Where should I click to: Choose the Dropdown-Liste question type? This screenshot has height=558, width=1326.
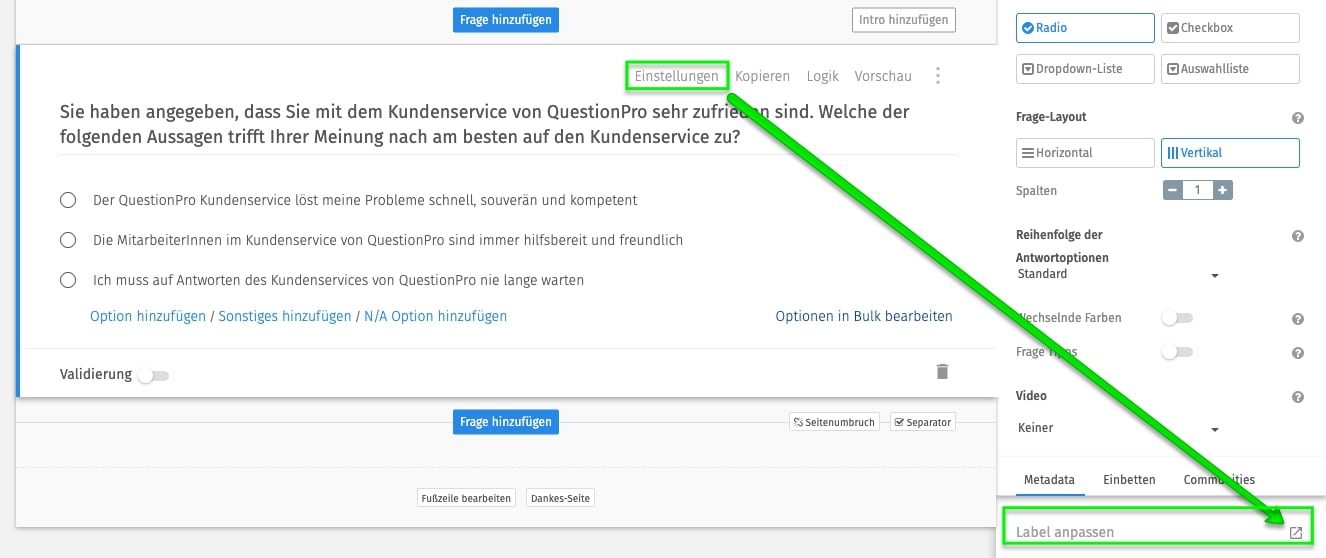point(1084,69)
